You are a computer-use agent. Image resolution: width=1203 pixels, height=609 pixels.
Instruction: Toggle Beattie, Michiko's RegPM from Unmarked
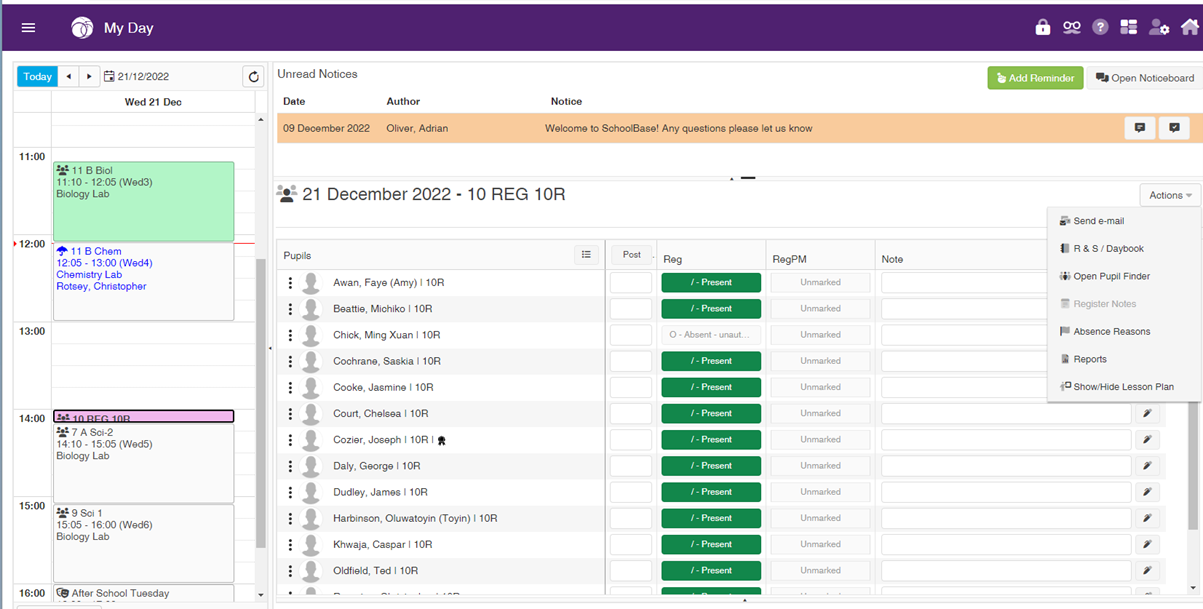click(x=820, y=308)
